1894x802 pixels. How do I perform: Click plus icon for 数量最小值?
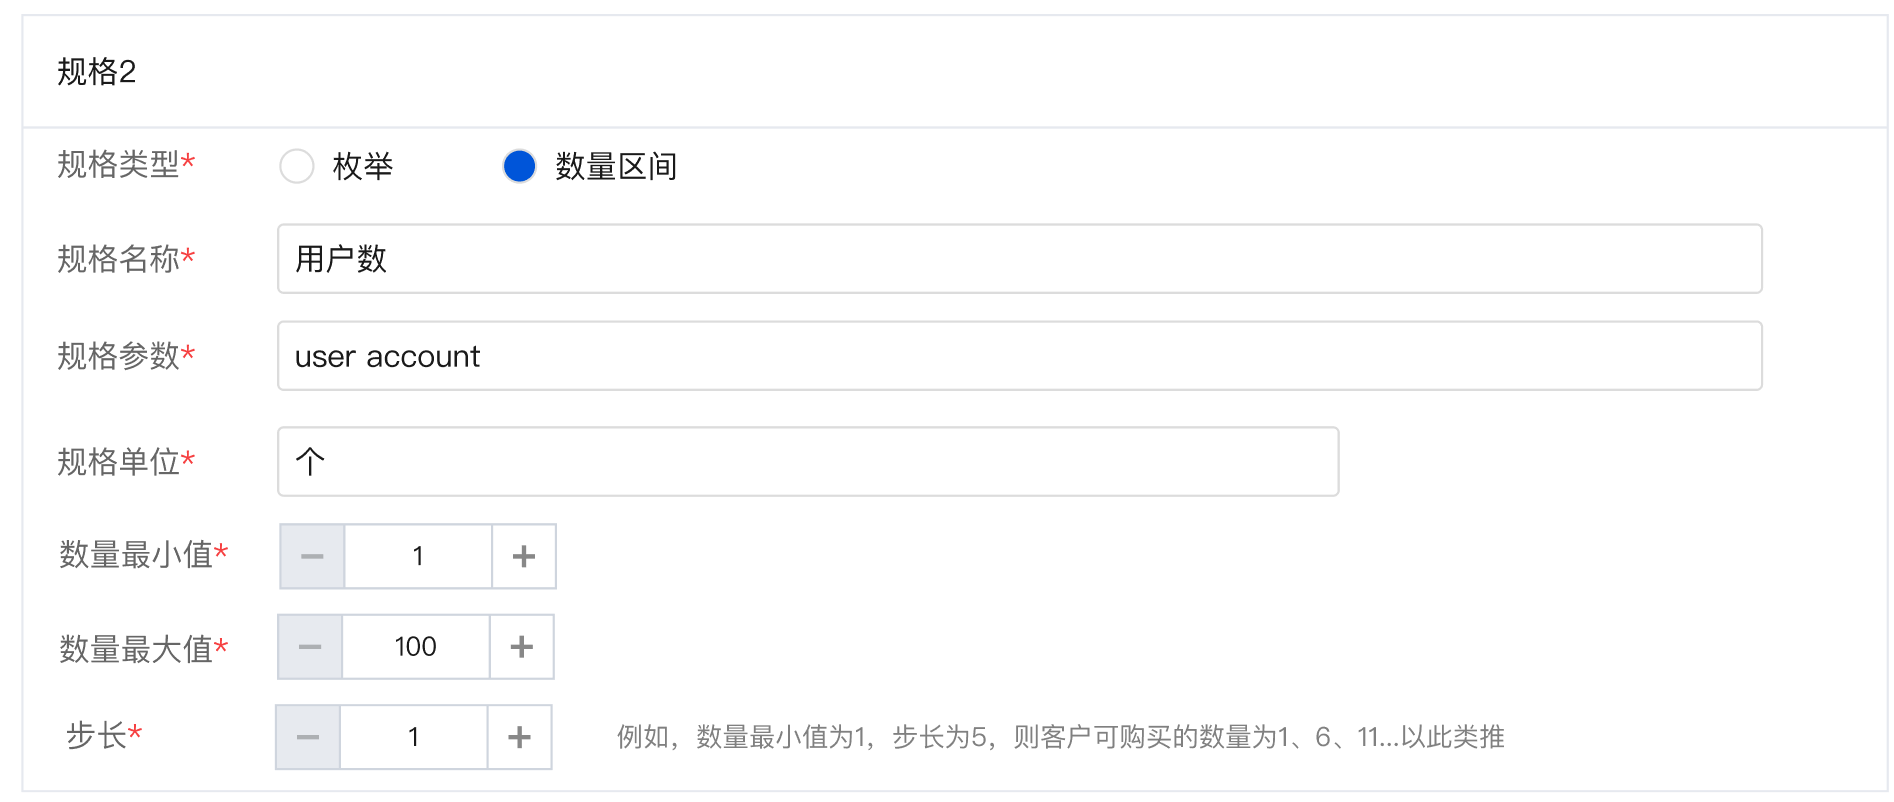524,556
